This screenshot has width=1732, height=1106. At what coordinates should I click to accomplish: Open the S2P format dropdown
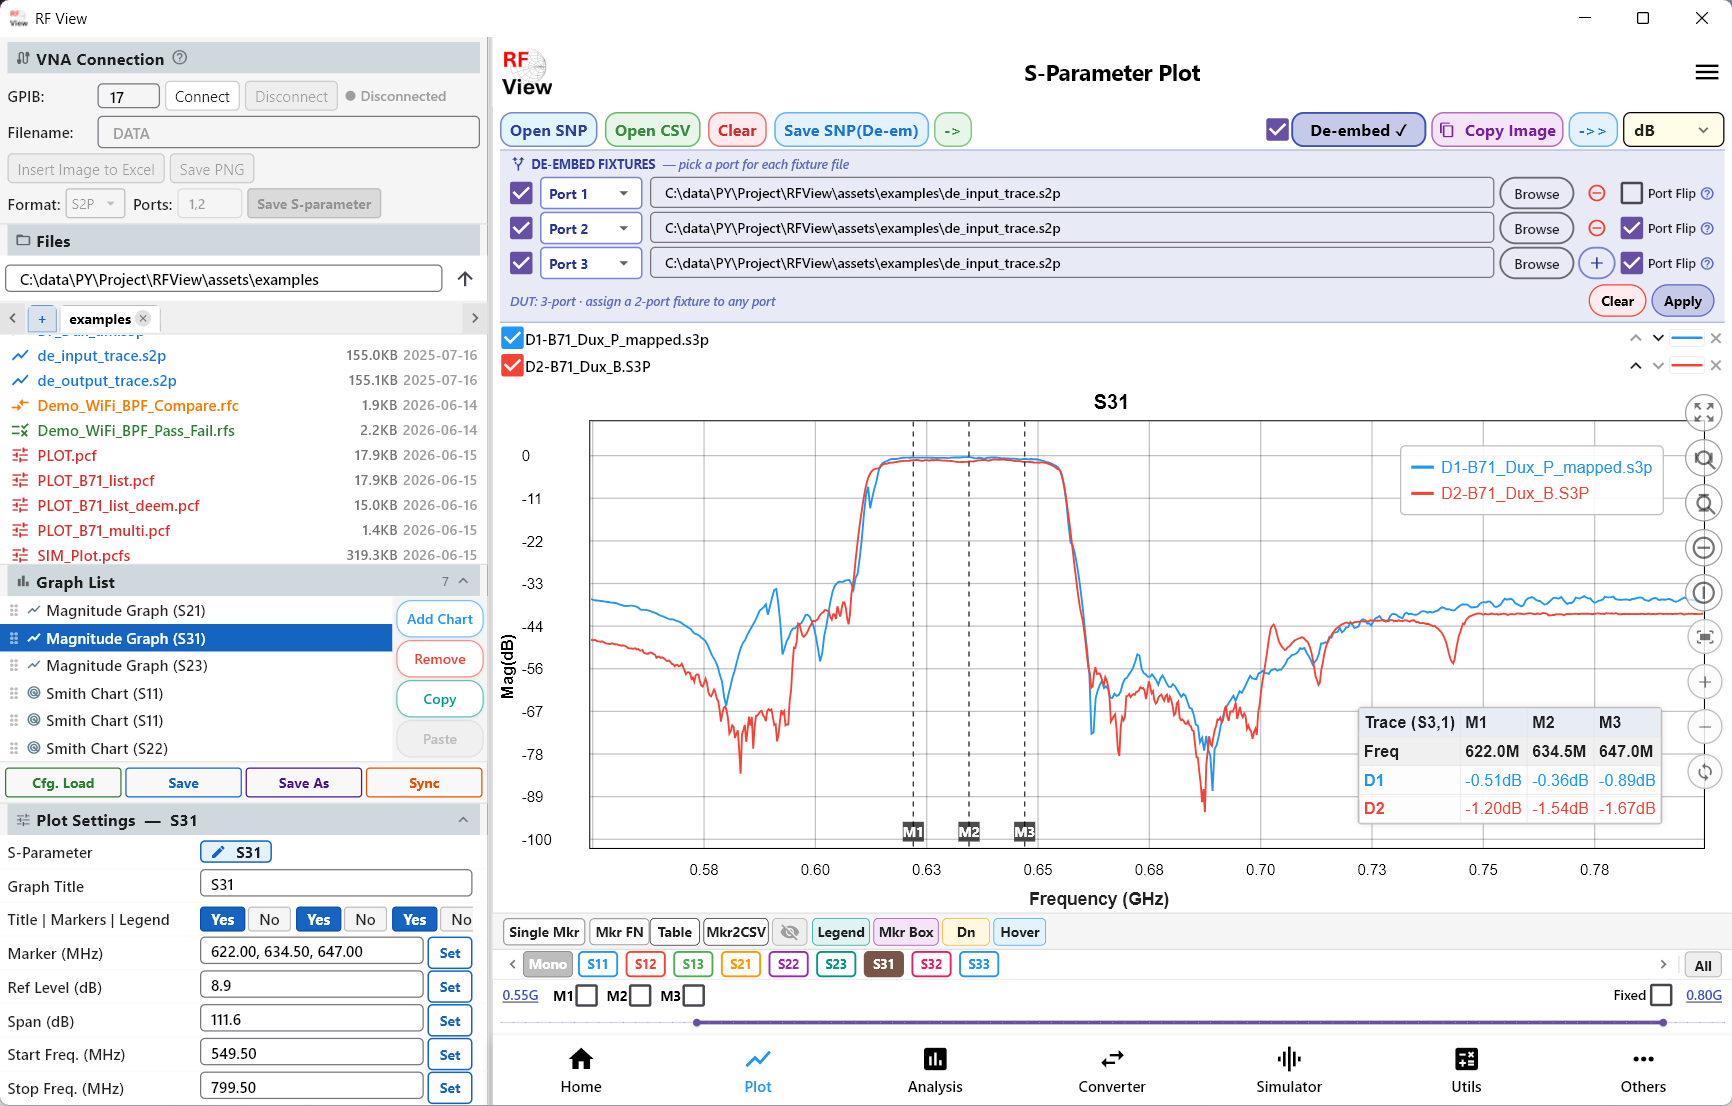pos(95,204)
